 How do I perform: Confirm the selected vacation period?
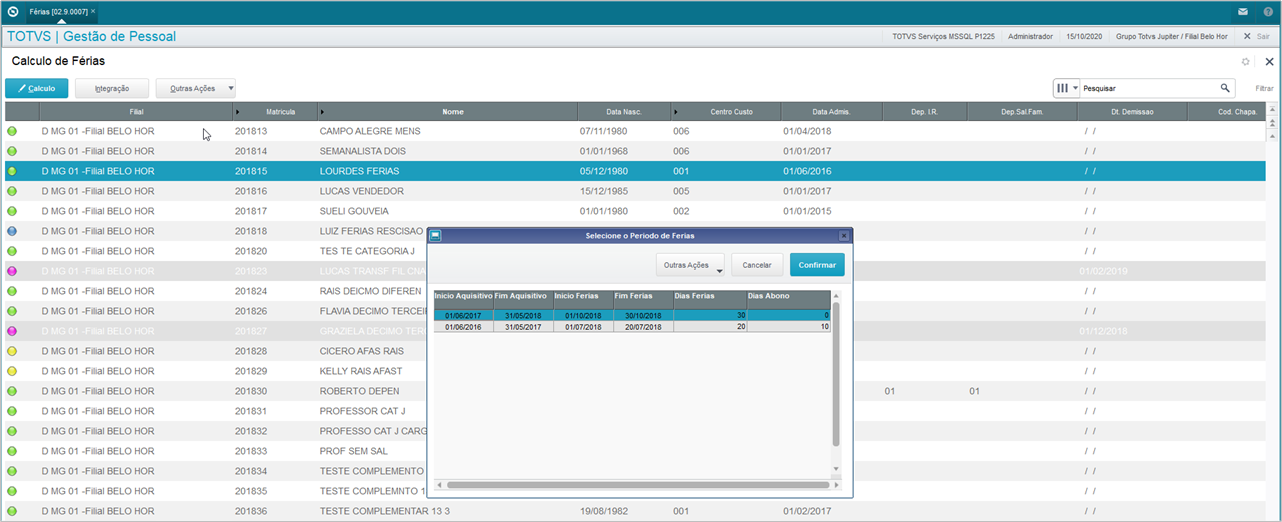point(817,265)
